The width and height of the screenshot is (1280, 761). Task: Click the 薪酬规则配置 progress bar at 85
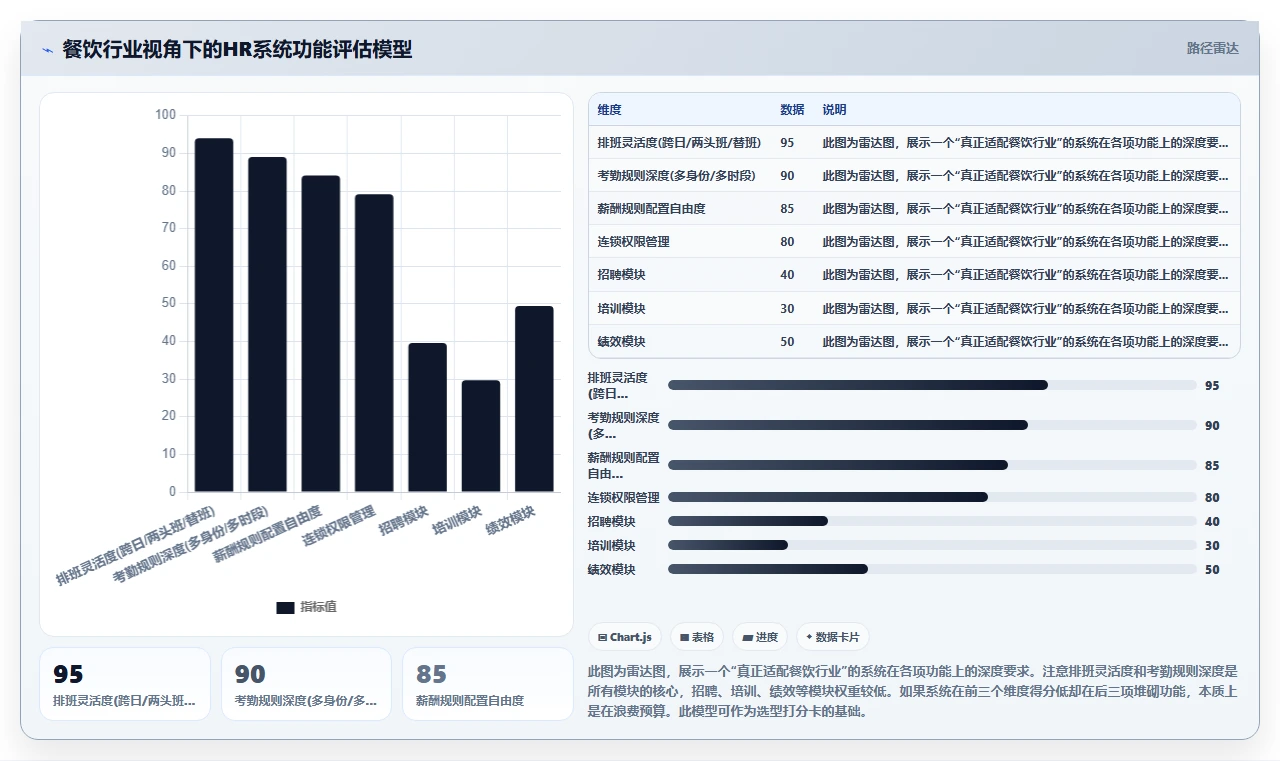click(932, 465)
